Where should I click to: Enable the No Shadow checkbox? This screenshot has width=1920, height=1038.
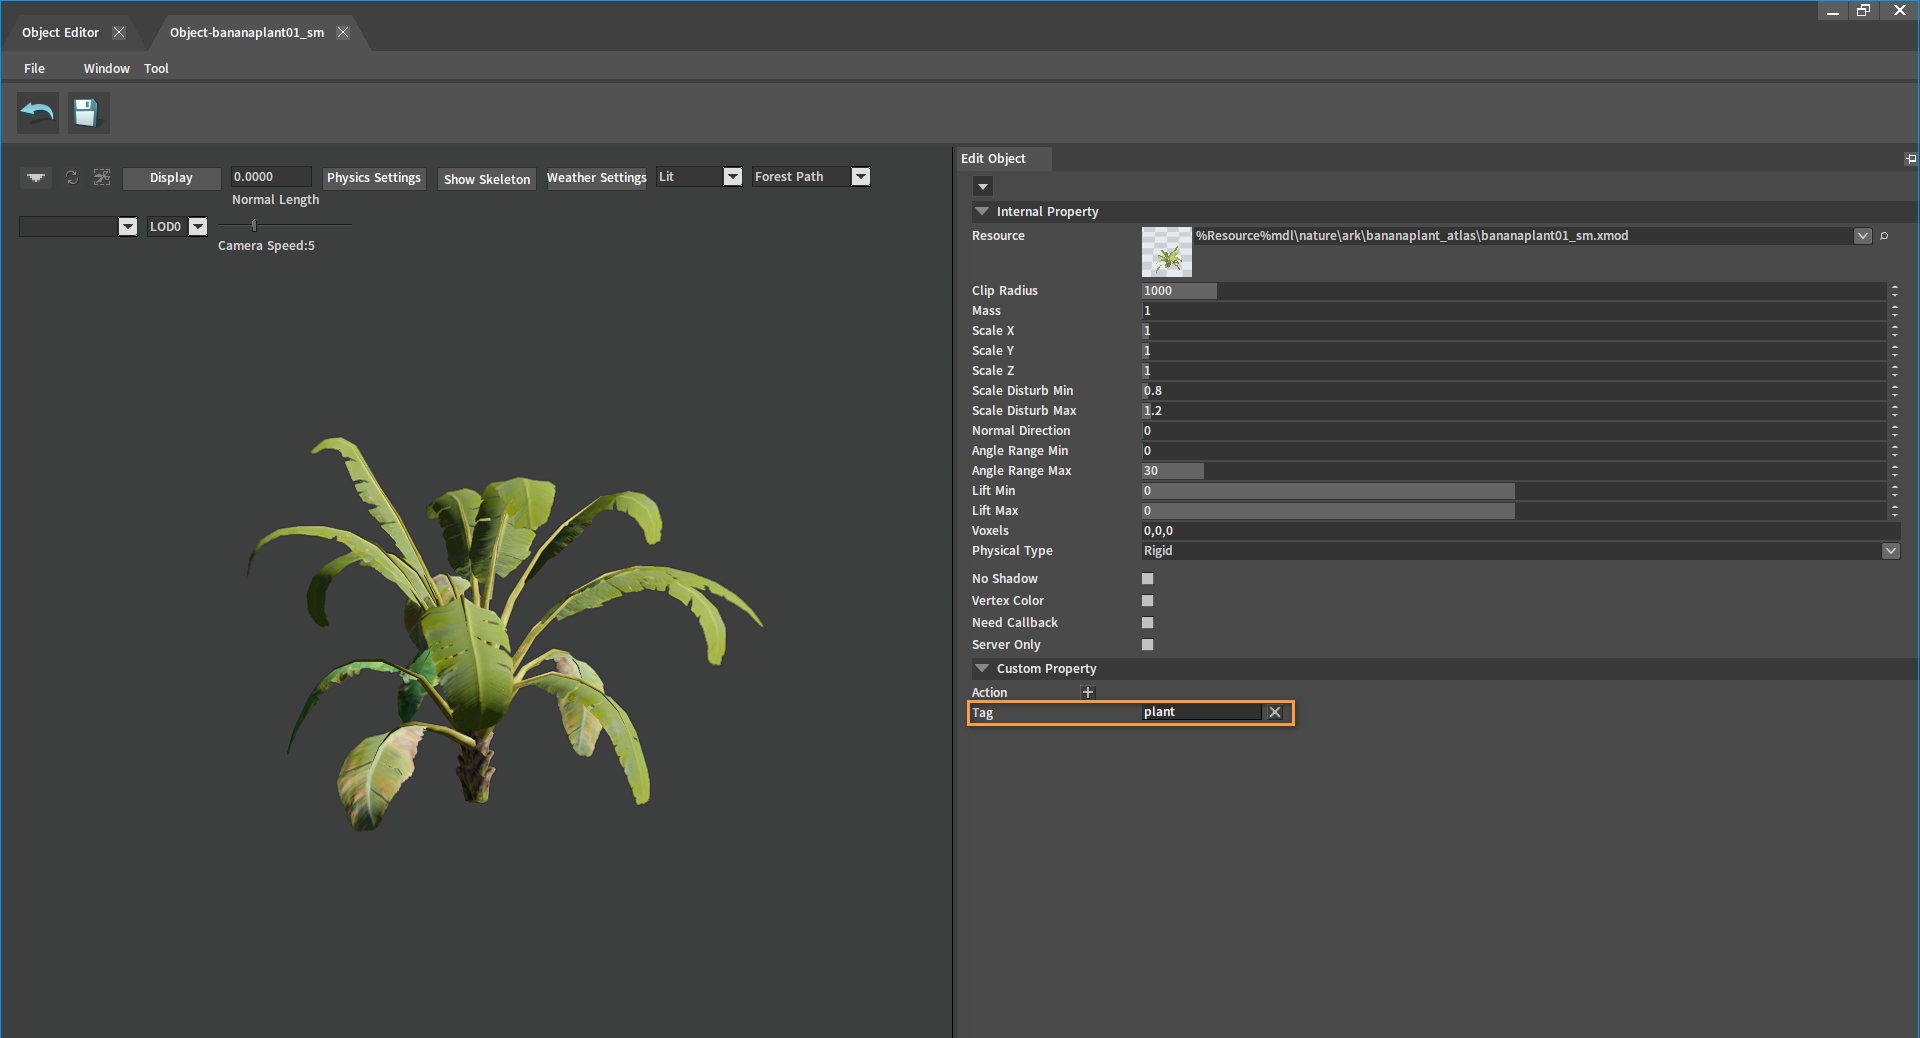(1148, 579)
